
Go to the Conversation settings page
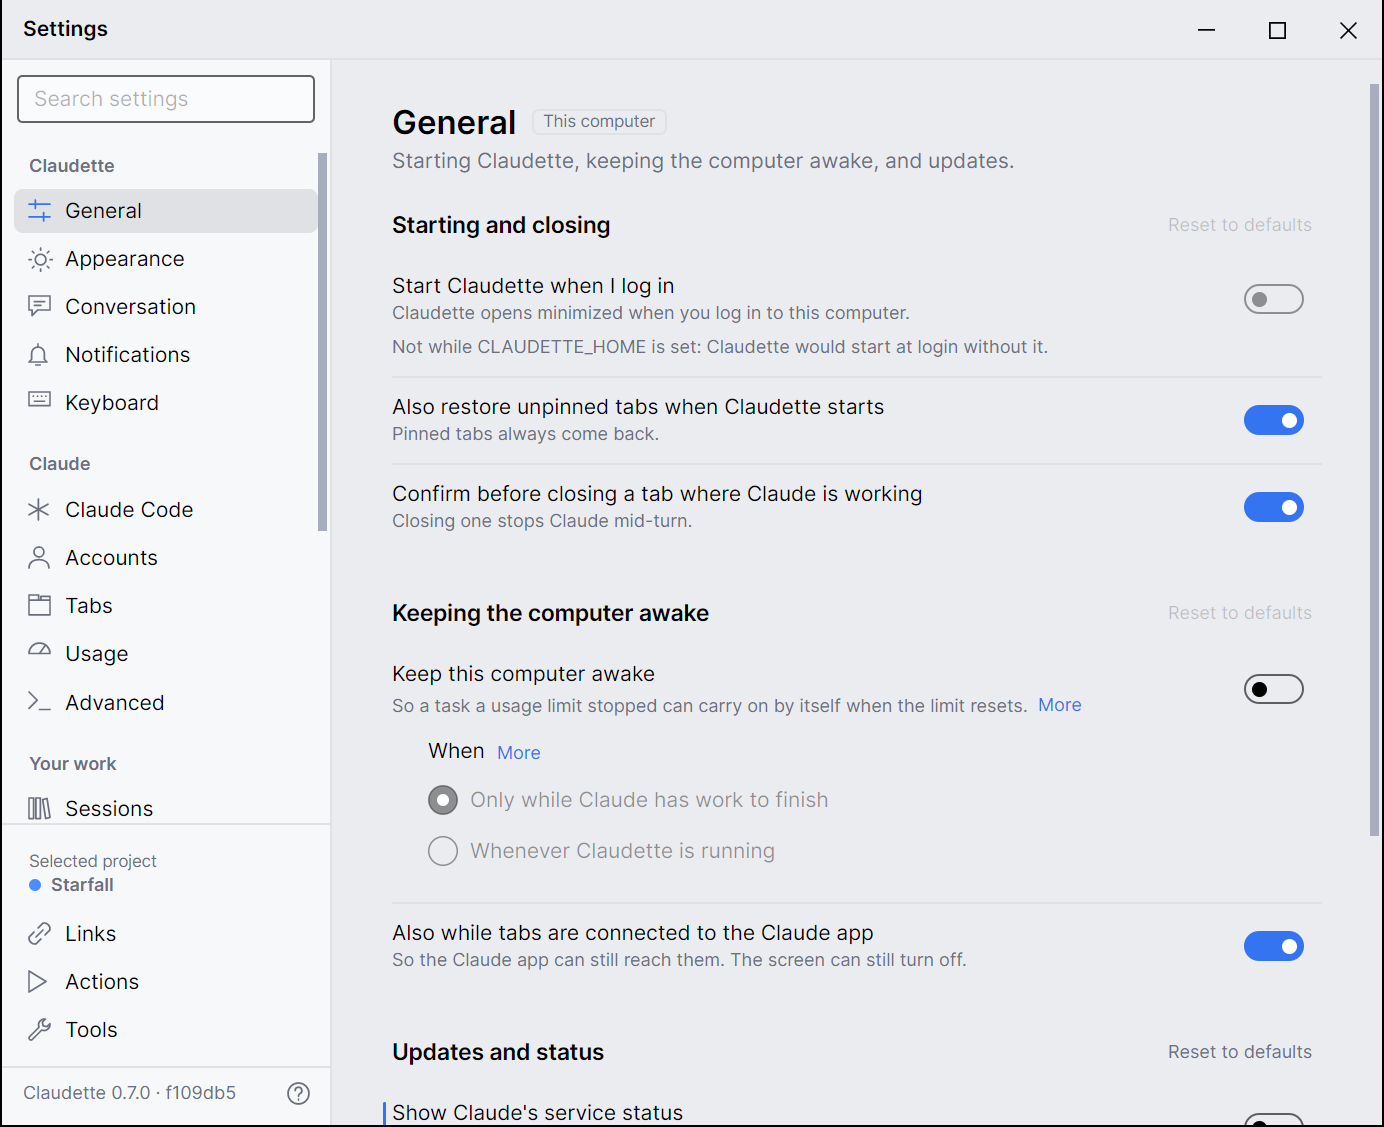(x=166, y=307)
